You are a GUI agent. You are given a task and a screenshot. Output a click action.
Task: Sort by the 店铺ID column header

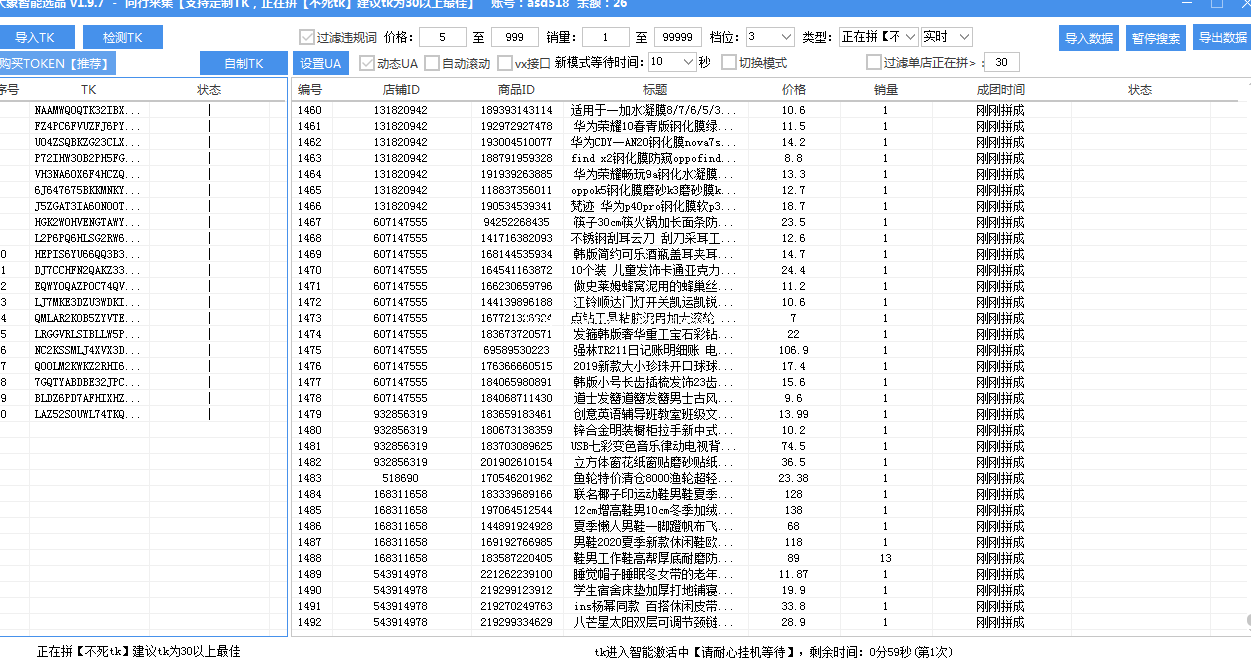pyautogui.click(x=400, y=90)
